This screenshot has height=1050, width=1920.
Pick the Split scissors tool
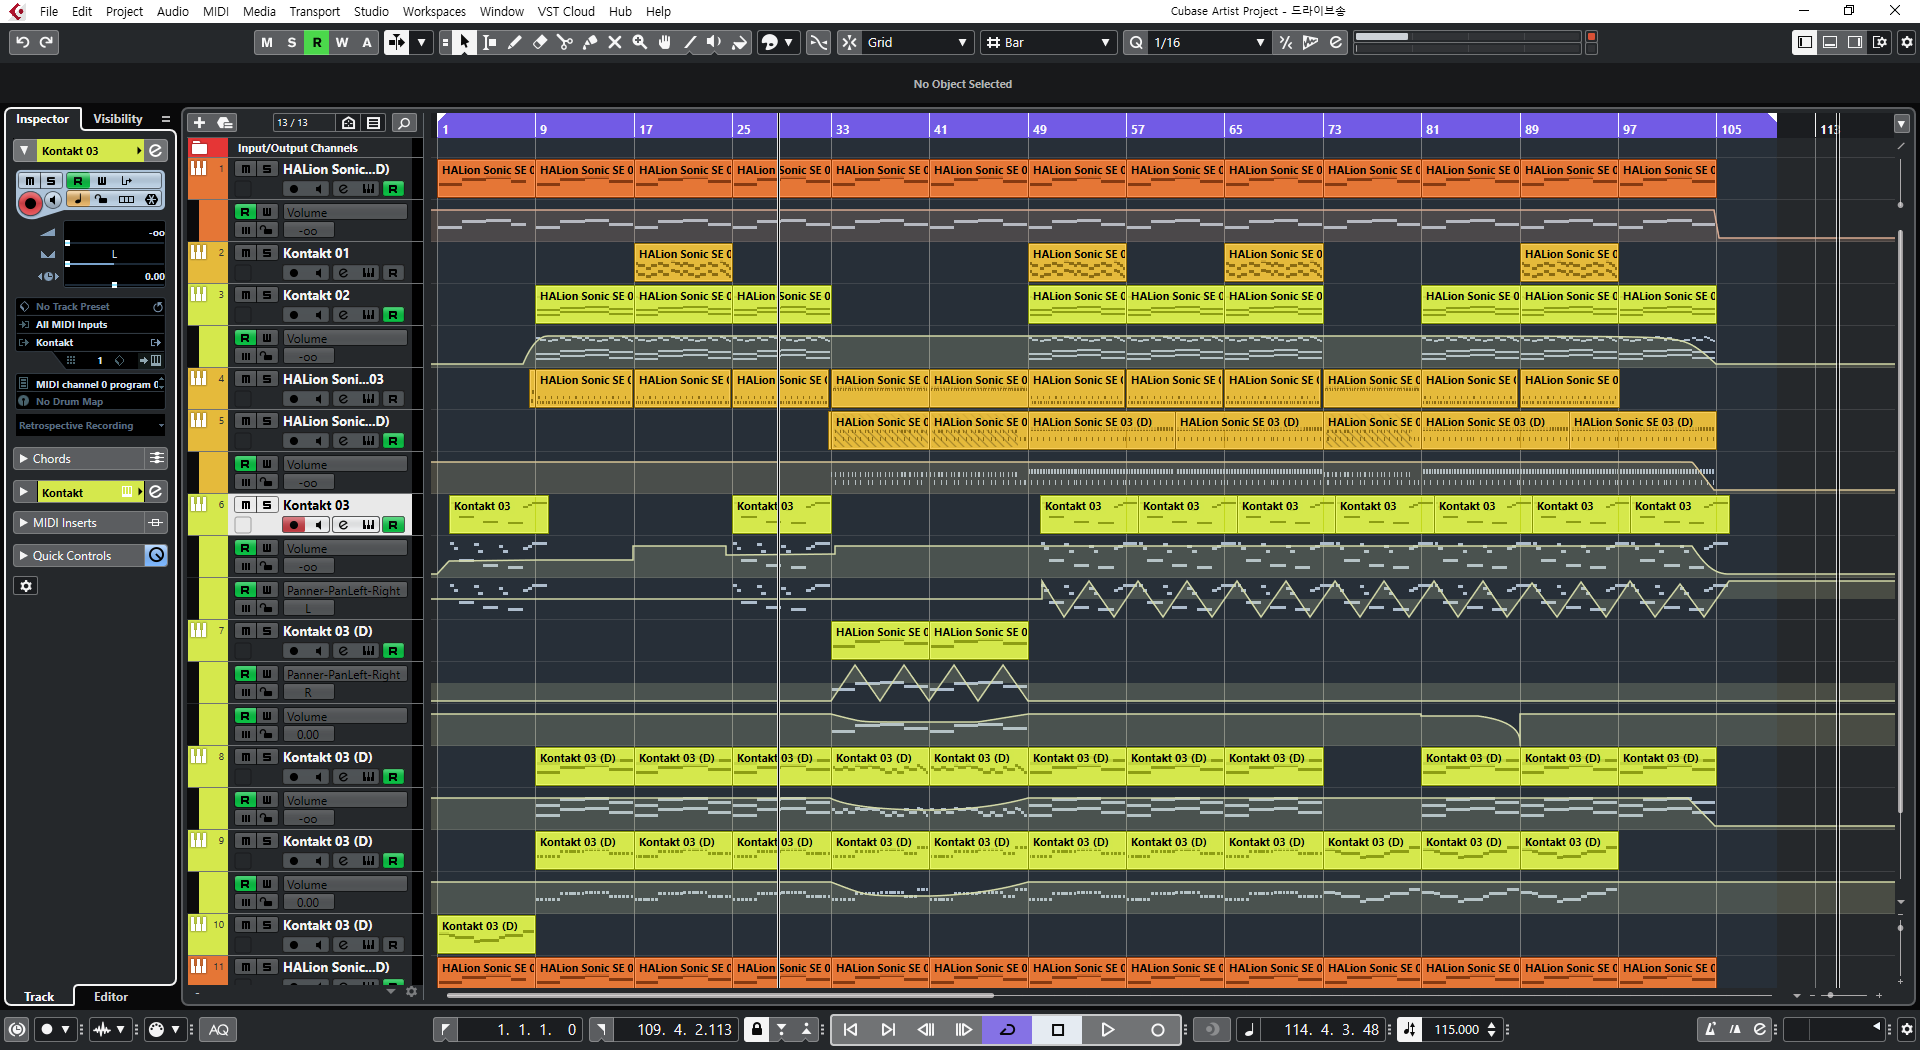pos(565,42)
